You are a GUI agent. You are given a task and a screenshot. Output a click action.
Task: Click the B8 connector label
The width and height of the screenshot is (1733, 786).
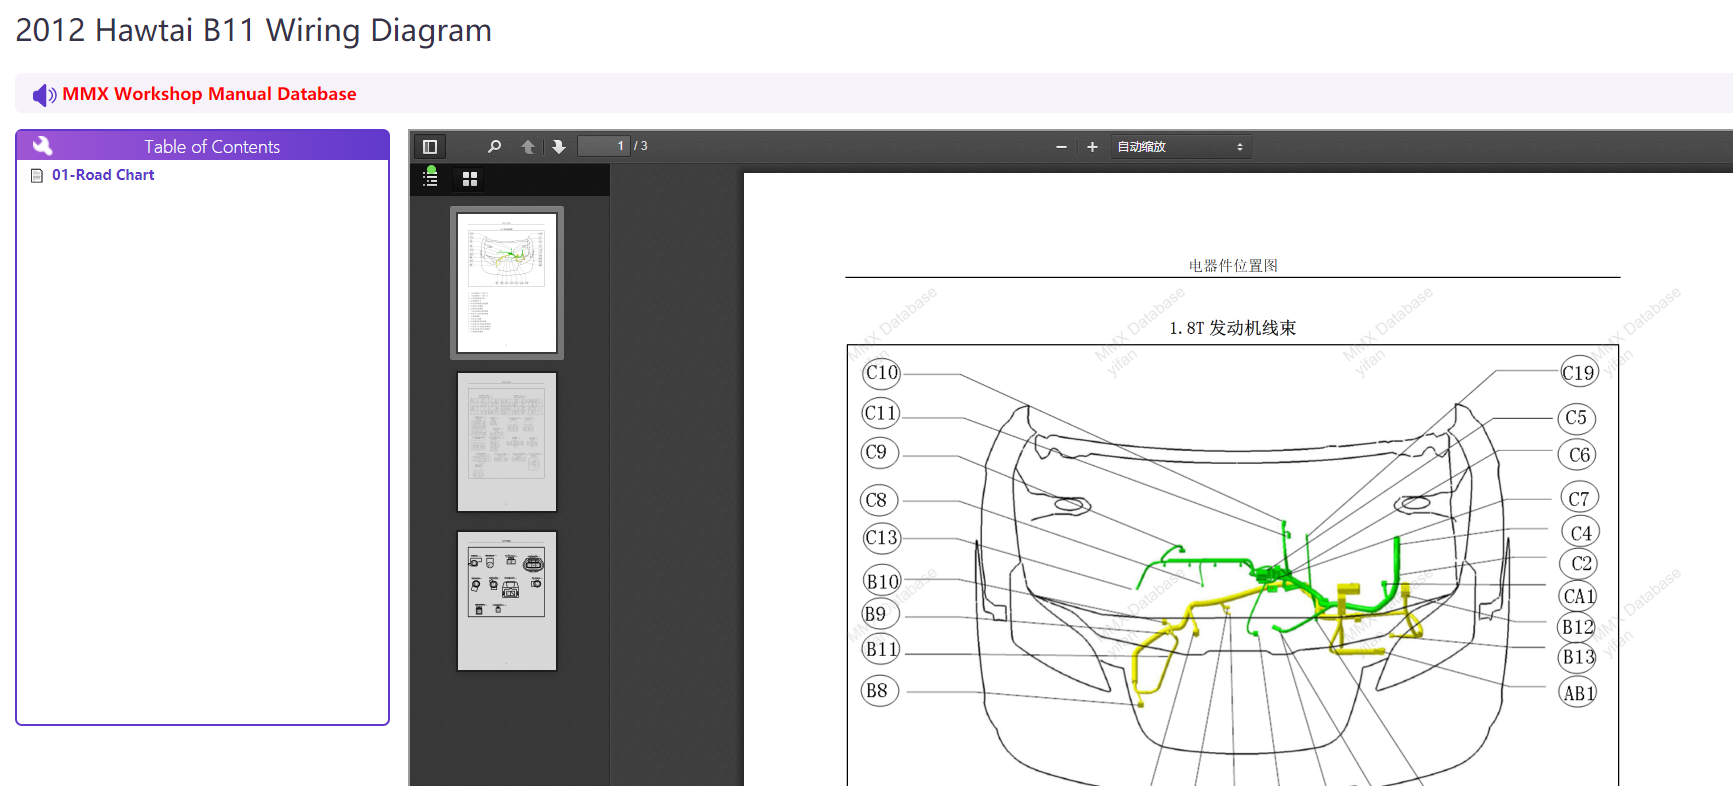[x=880, y=691]
